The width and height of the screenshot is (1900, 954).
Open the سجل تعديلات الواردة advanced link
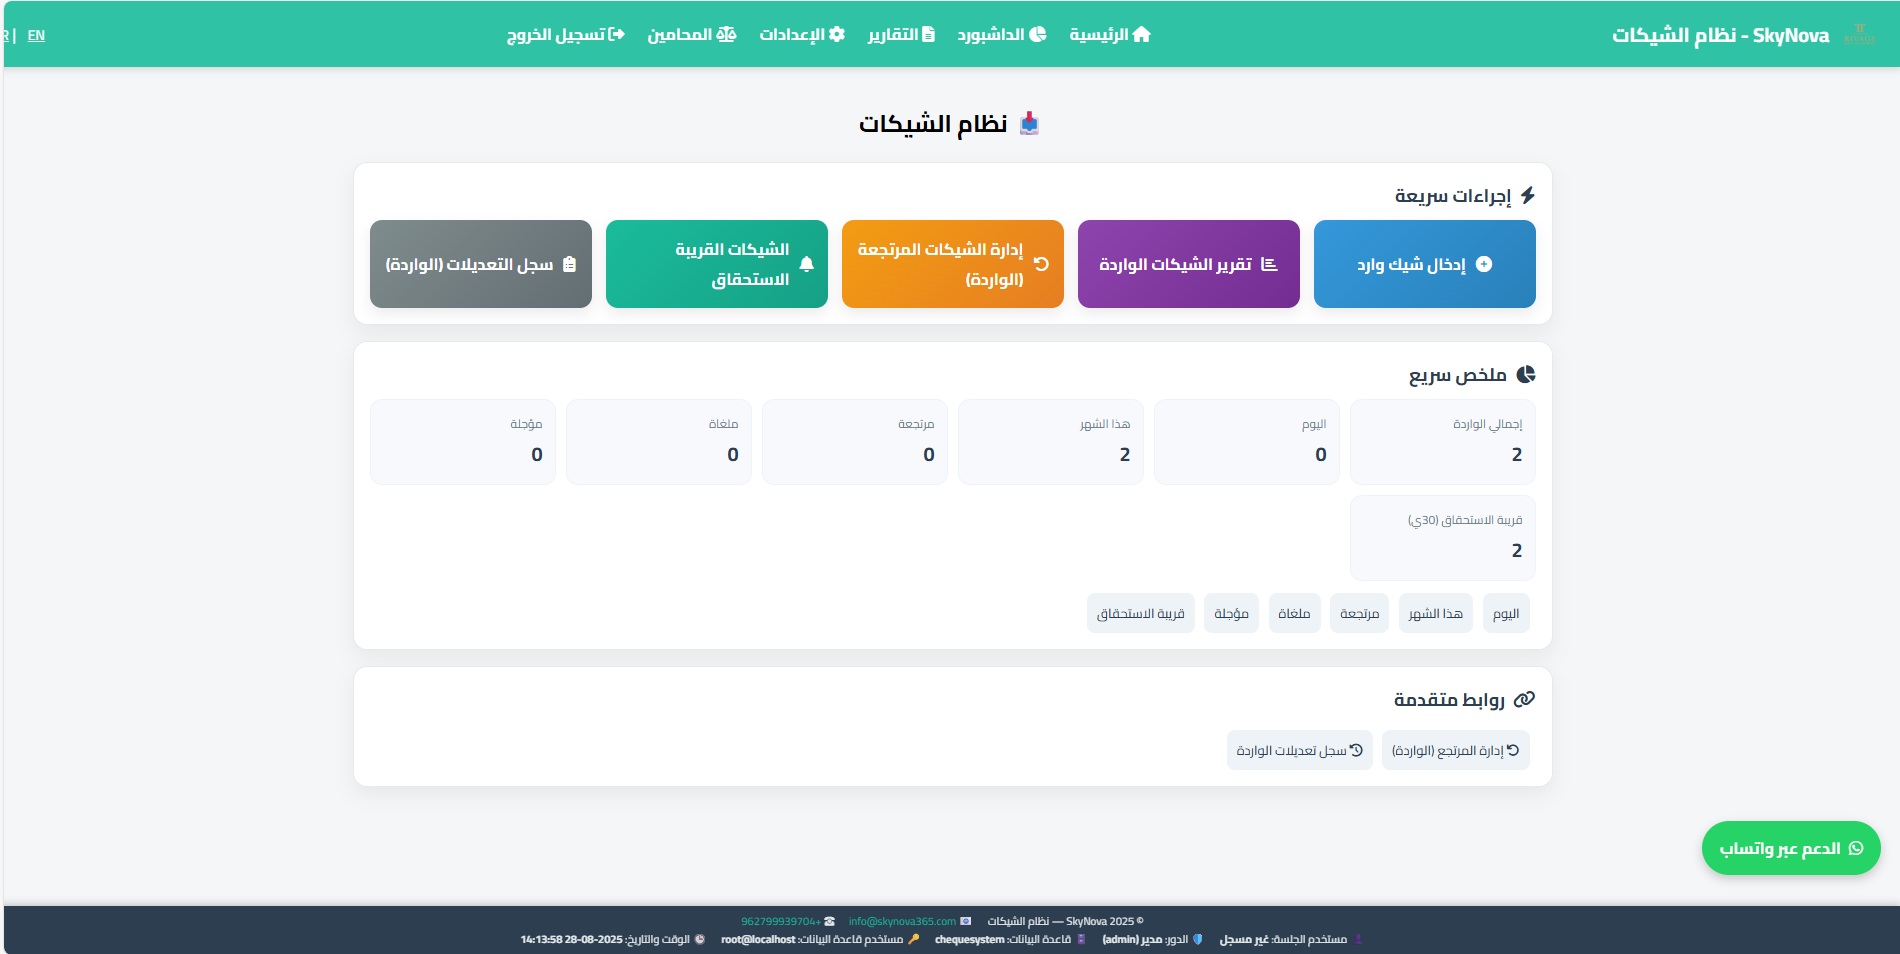[x=1299, y=750]
